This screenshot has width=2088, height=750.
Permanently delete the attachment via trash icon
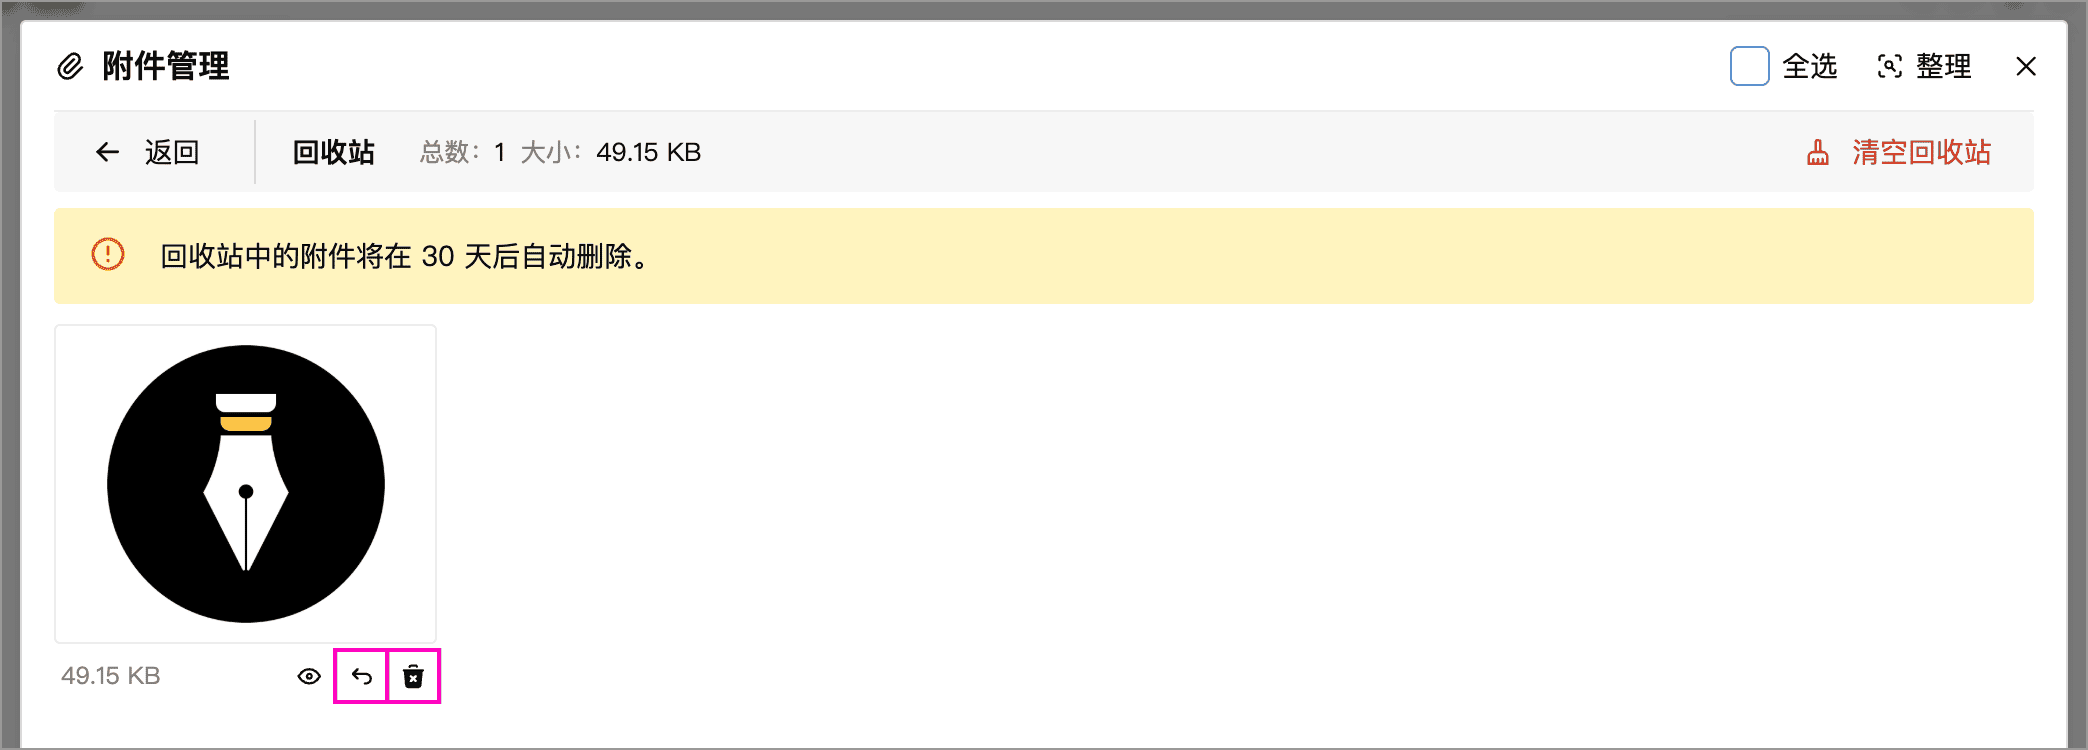(x=413, y=677)
